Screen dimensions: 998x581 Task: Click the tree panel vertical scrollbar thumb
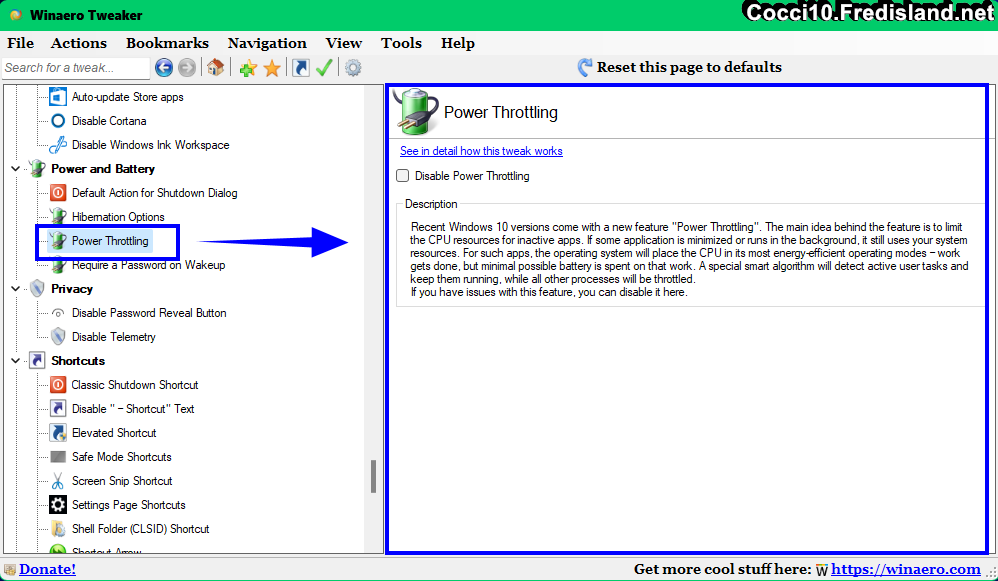point(374,477)
